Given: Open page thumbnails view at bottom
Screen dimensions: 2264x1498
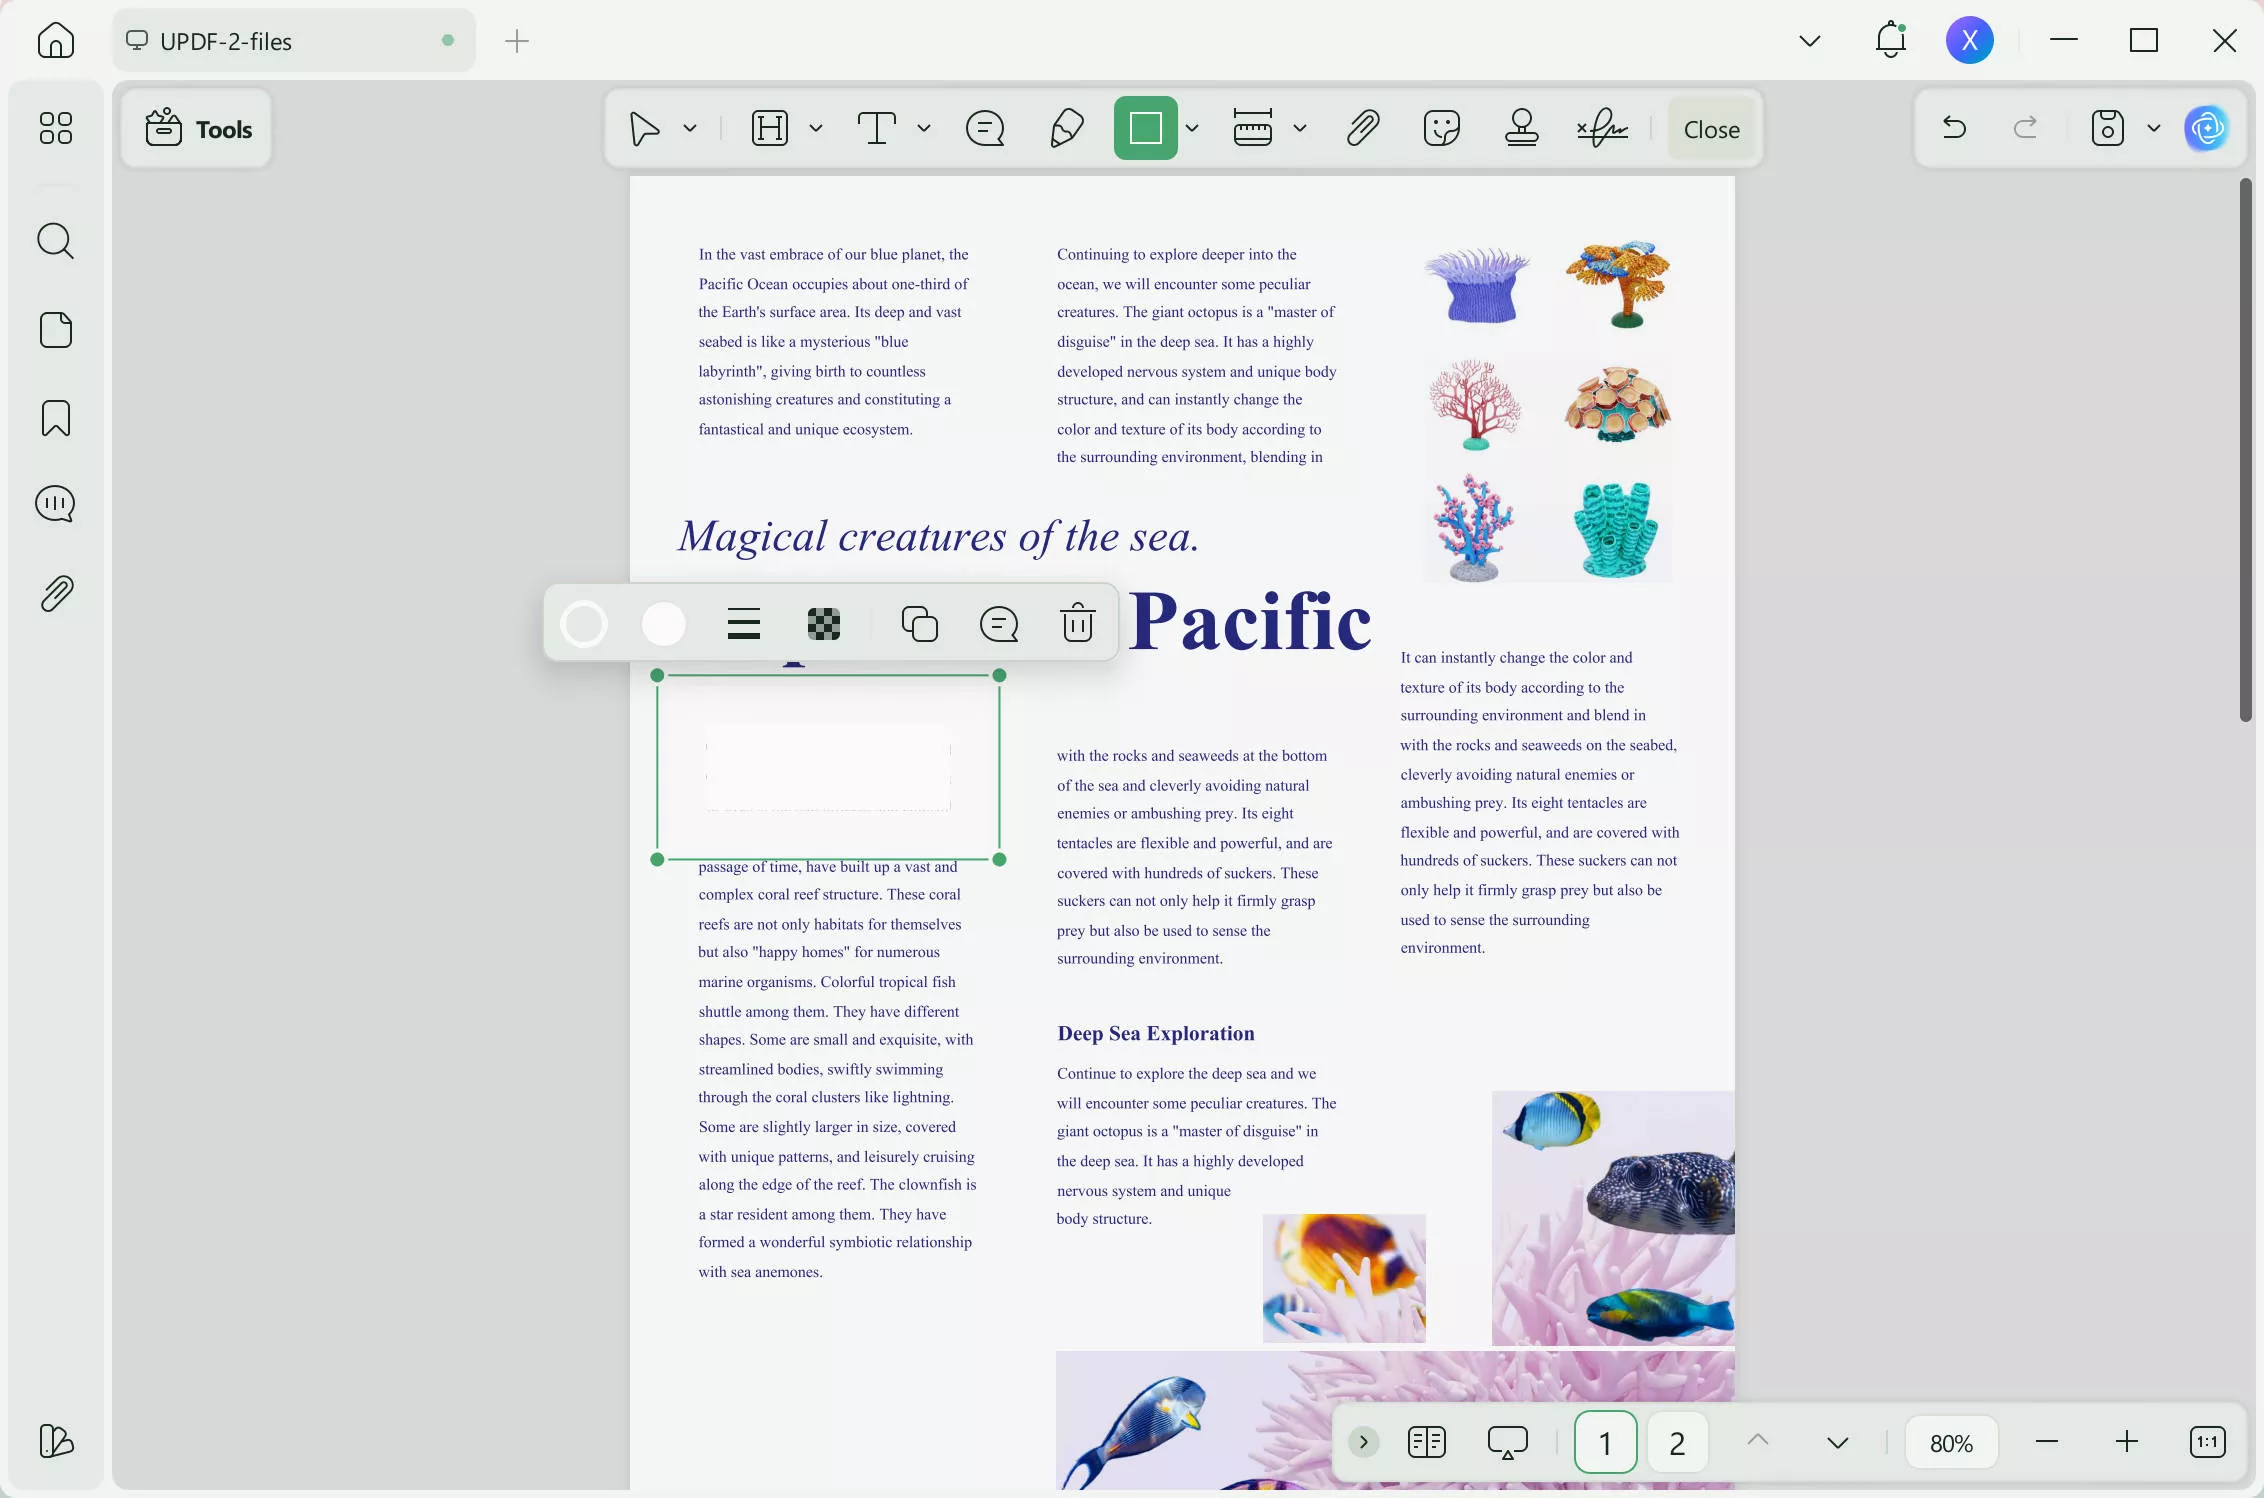Looking at the screenshot, I should click(x=1426, y=1441).
